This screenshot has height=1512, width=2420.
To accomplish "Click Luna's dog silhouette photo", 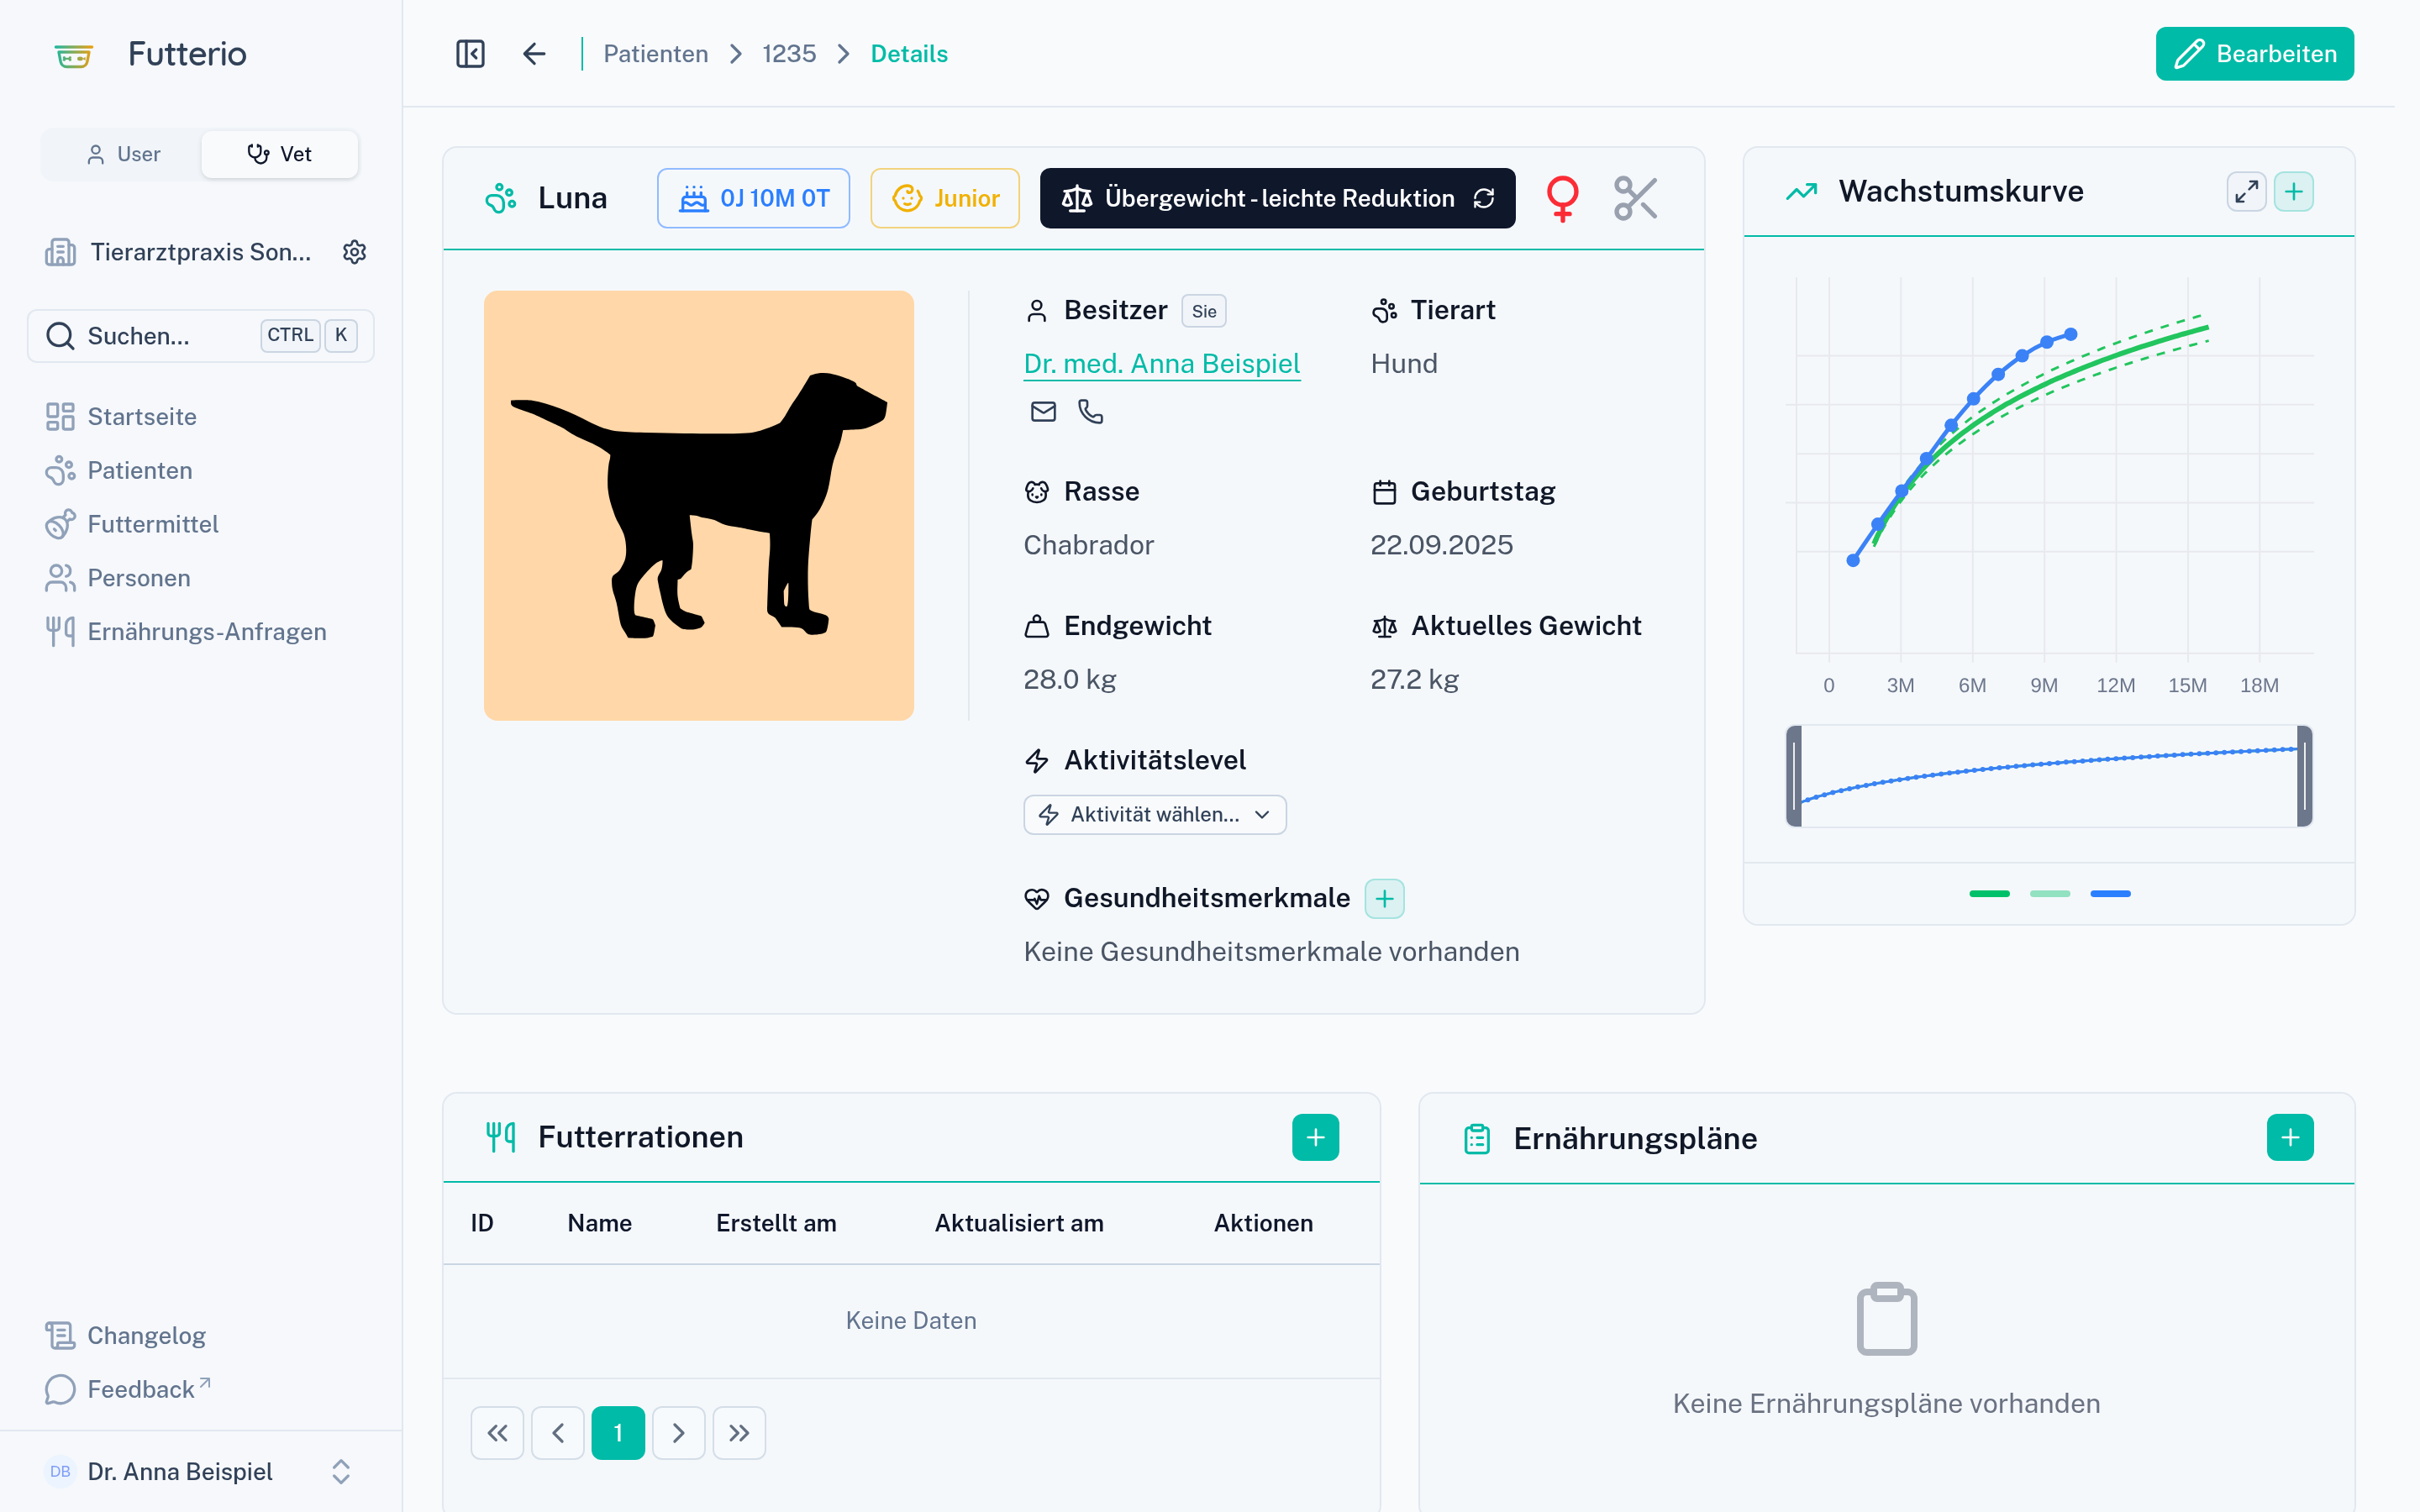I will [x=698, y=505].
